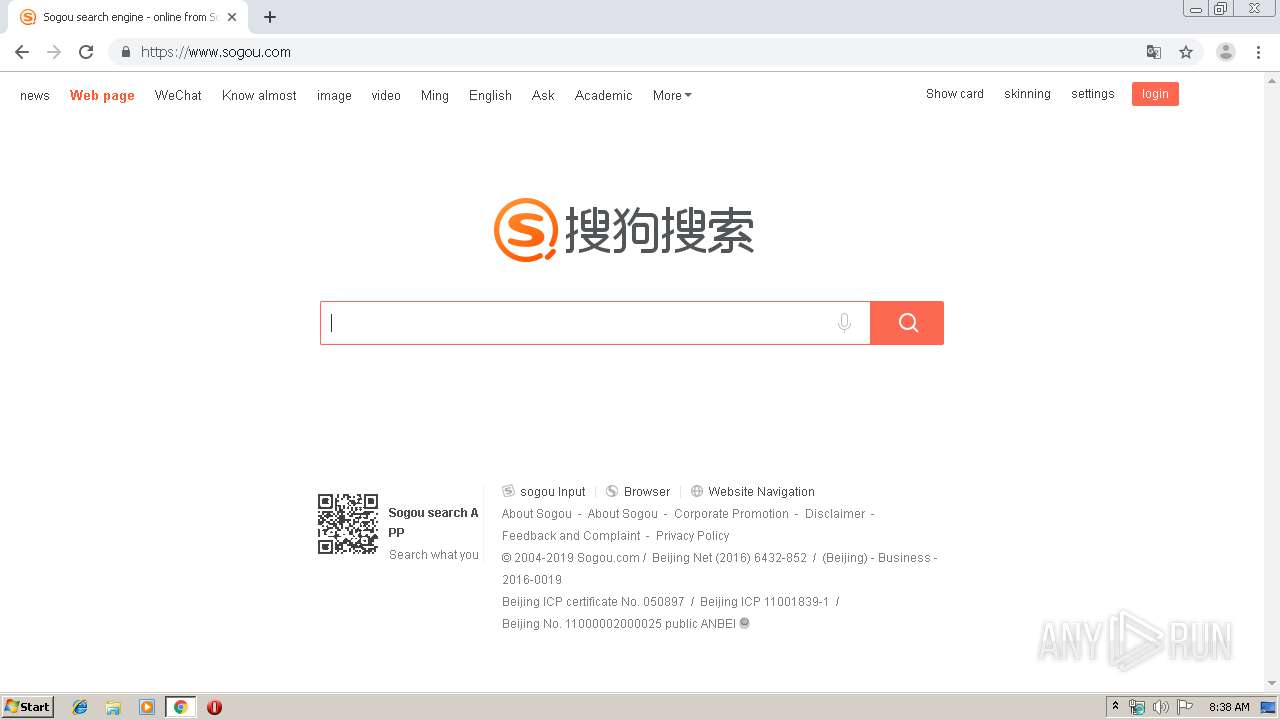1280x720 pixels.
Task: Click the taskbar clock showing 8:38 AM
Action: click(1229, 707)
